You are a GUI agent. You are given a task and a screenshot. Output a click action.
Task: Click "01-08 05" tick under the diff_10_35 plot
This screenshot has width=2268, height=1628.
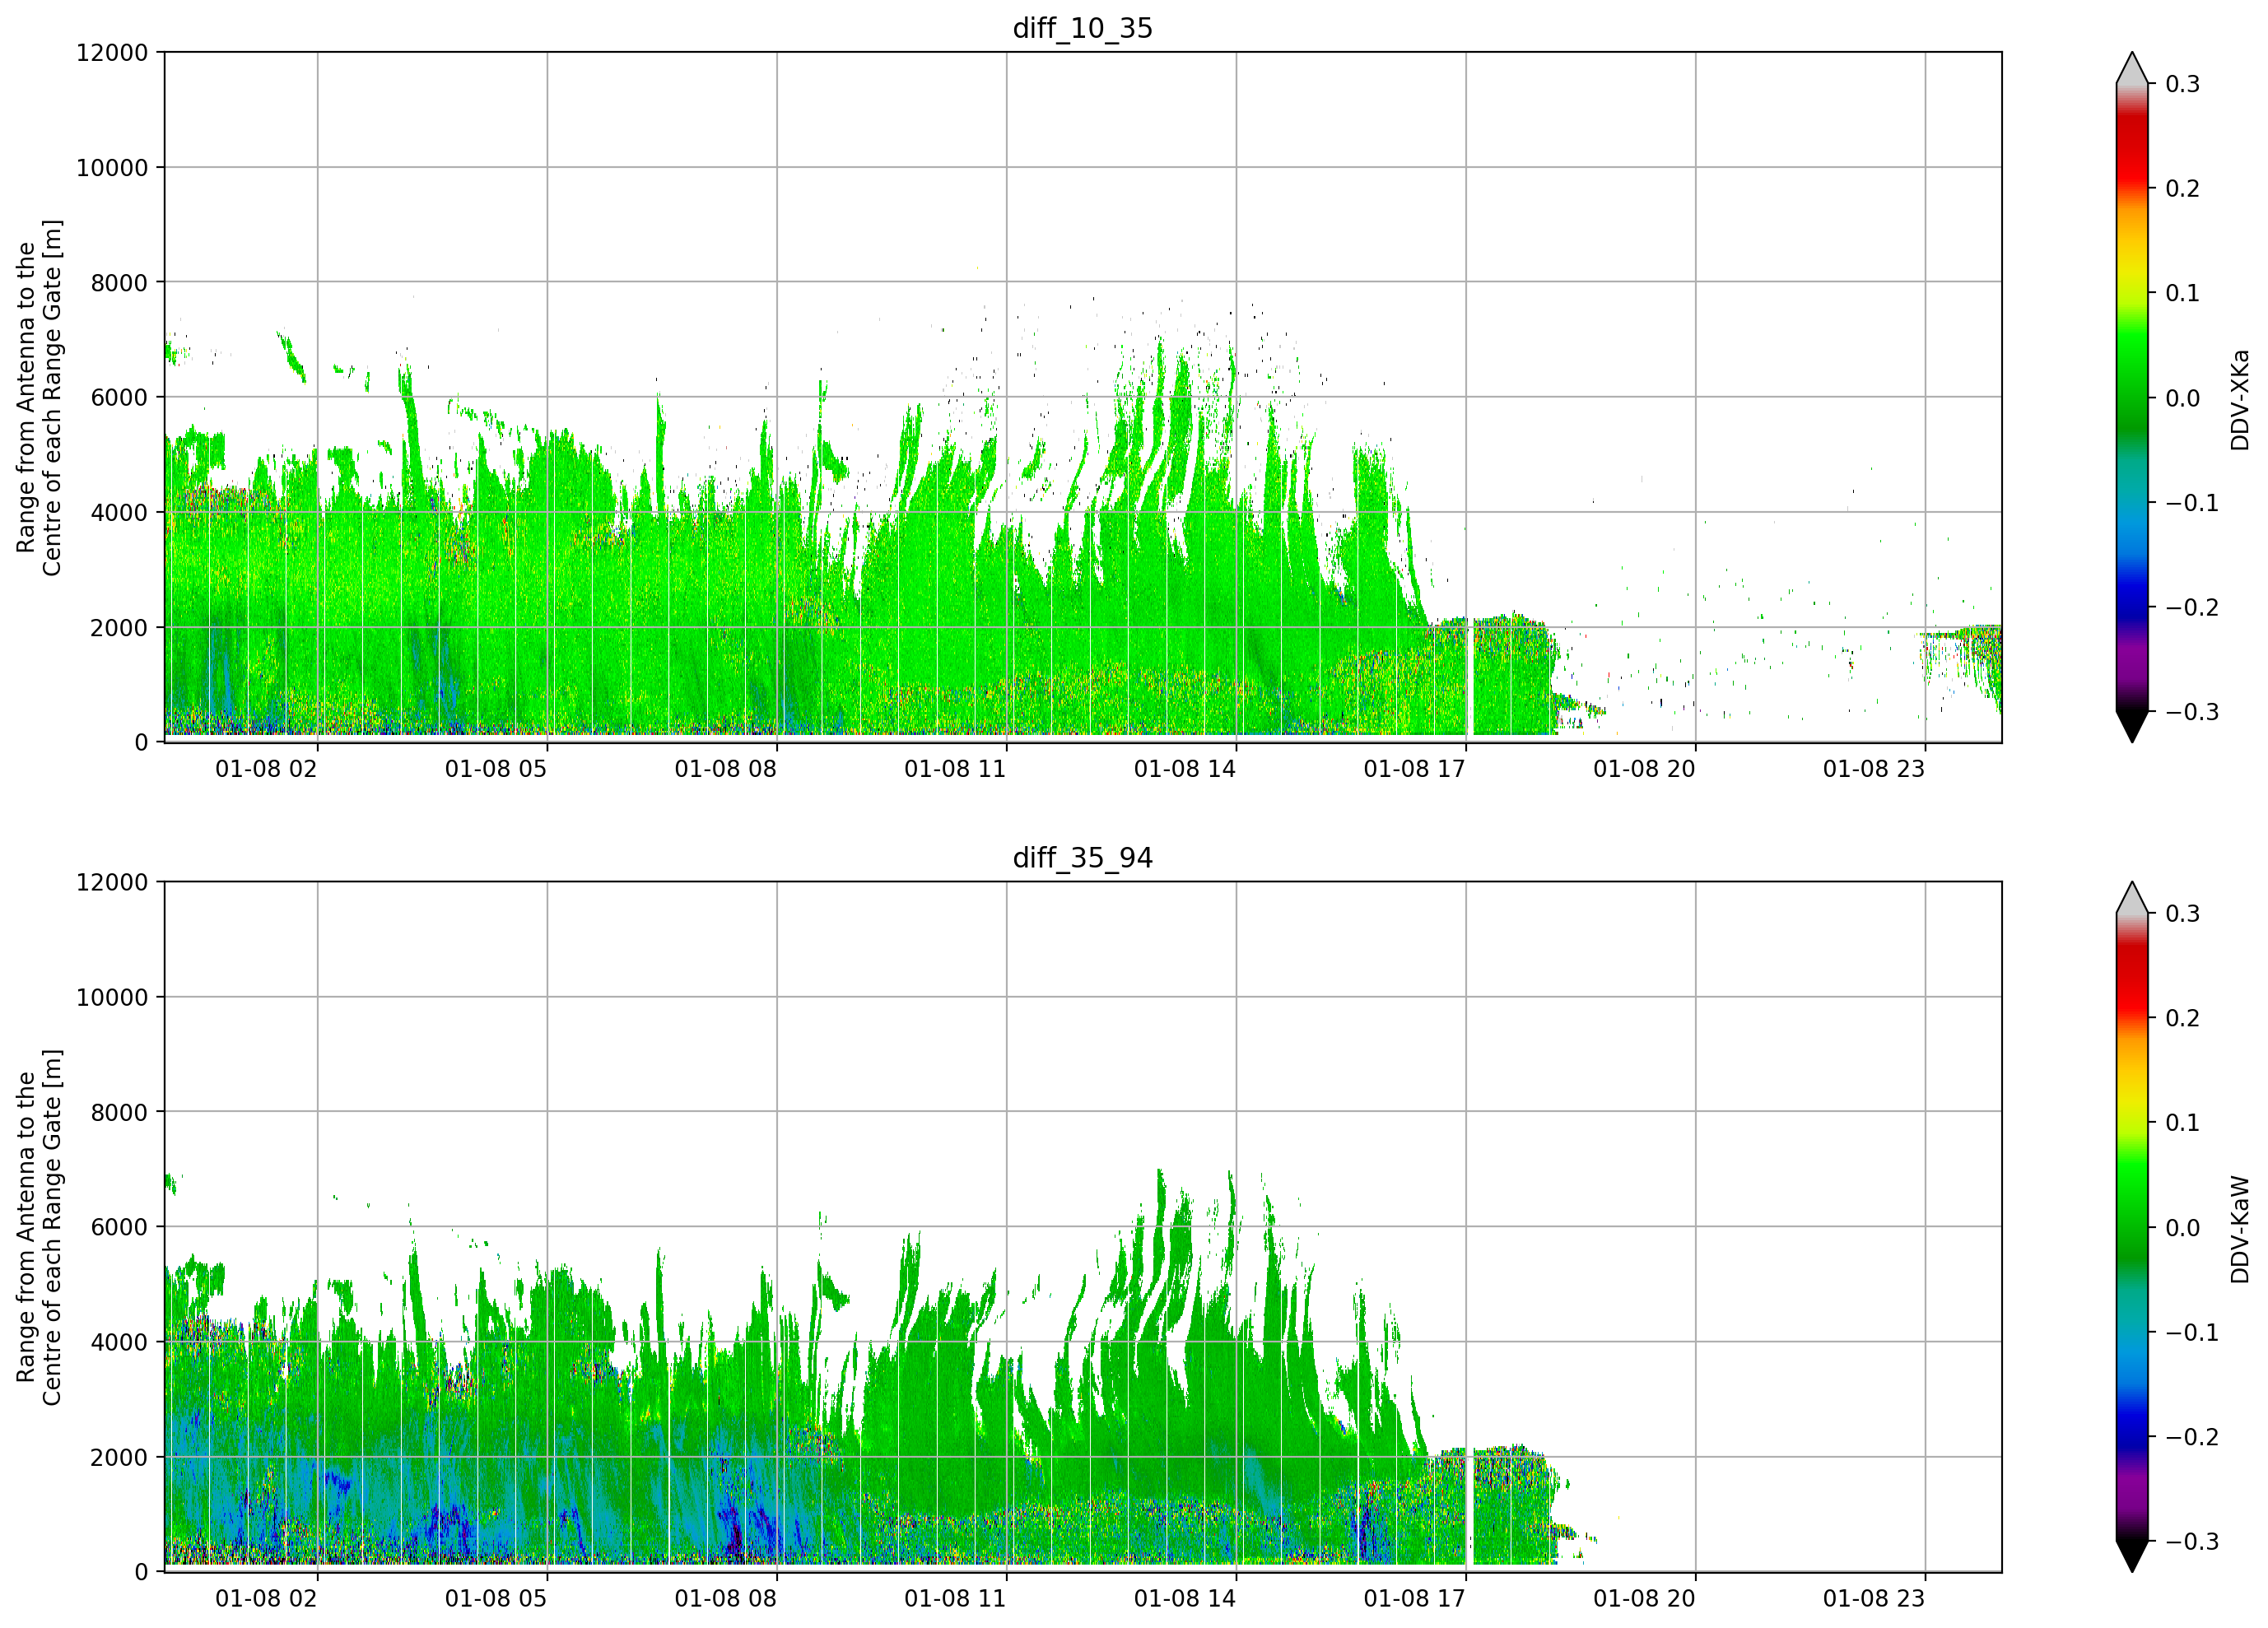[496, 769]
